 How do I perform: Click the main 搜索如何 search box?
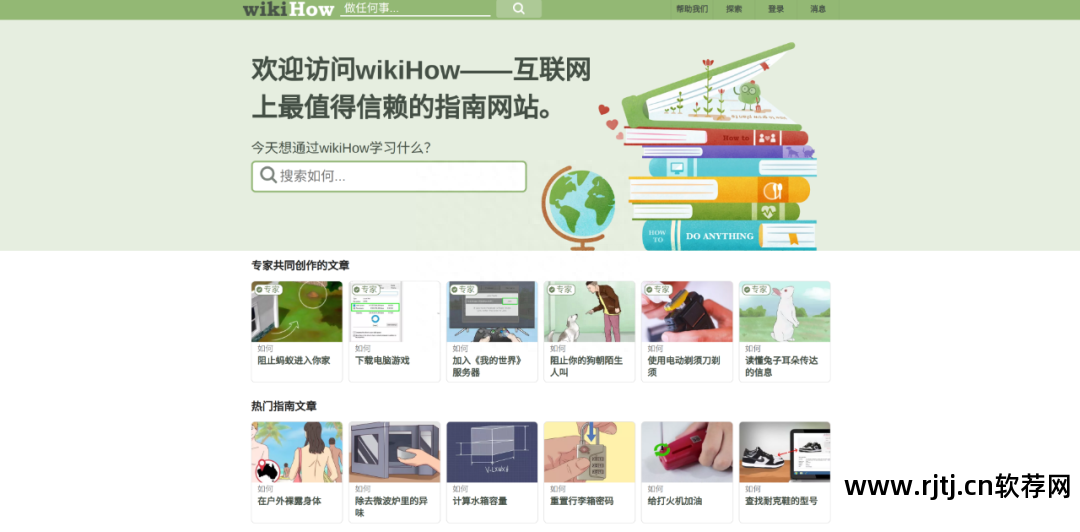pyautogui.click(x=388, y=176)
